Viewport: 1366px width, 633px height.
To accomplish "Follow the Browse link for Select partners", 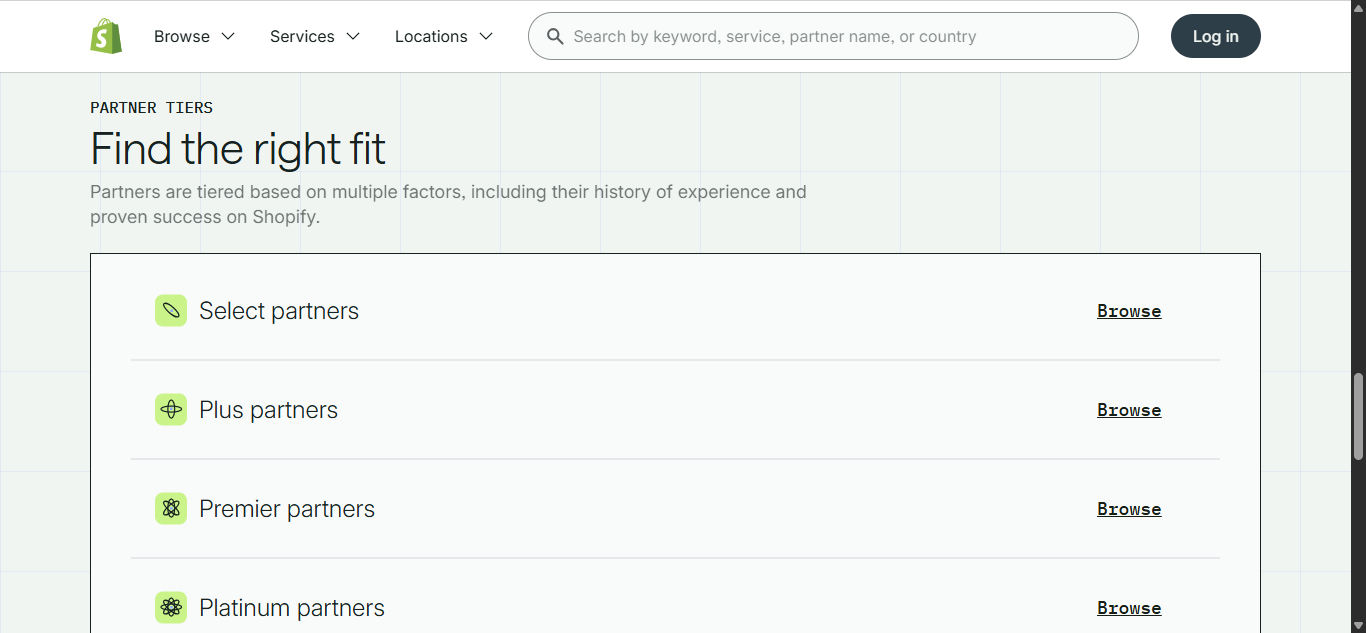I will [1128, 311].
